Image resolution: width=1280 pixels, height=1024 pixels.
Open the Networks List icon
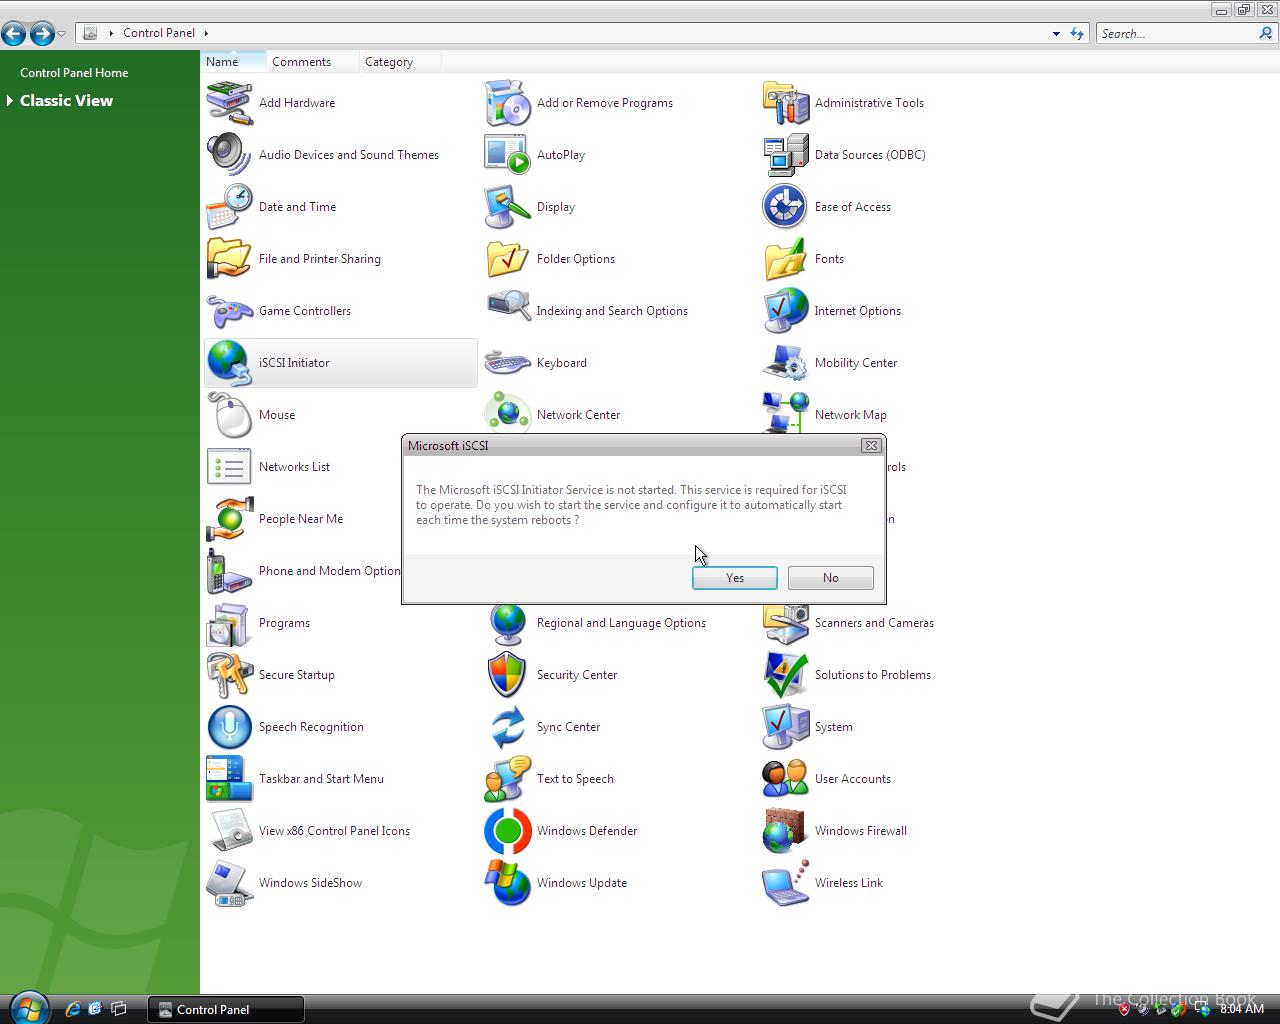(x=230, y=467)
